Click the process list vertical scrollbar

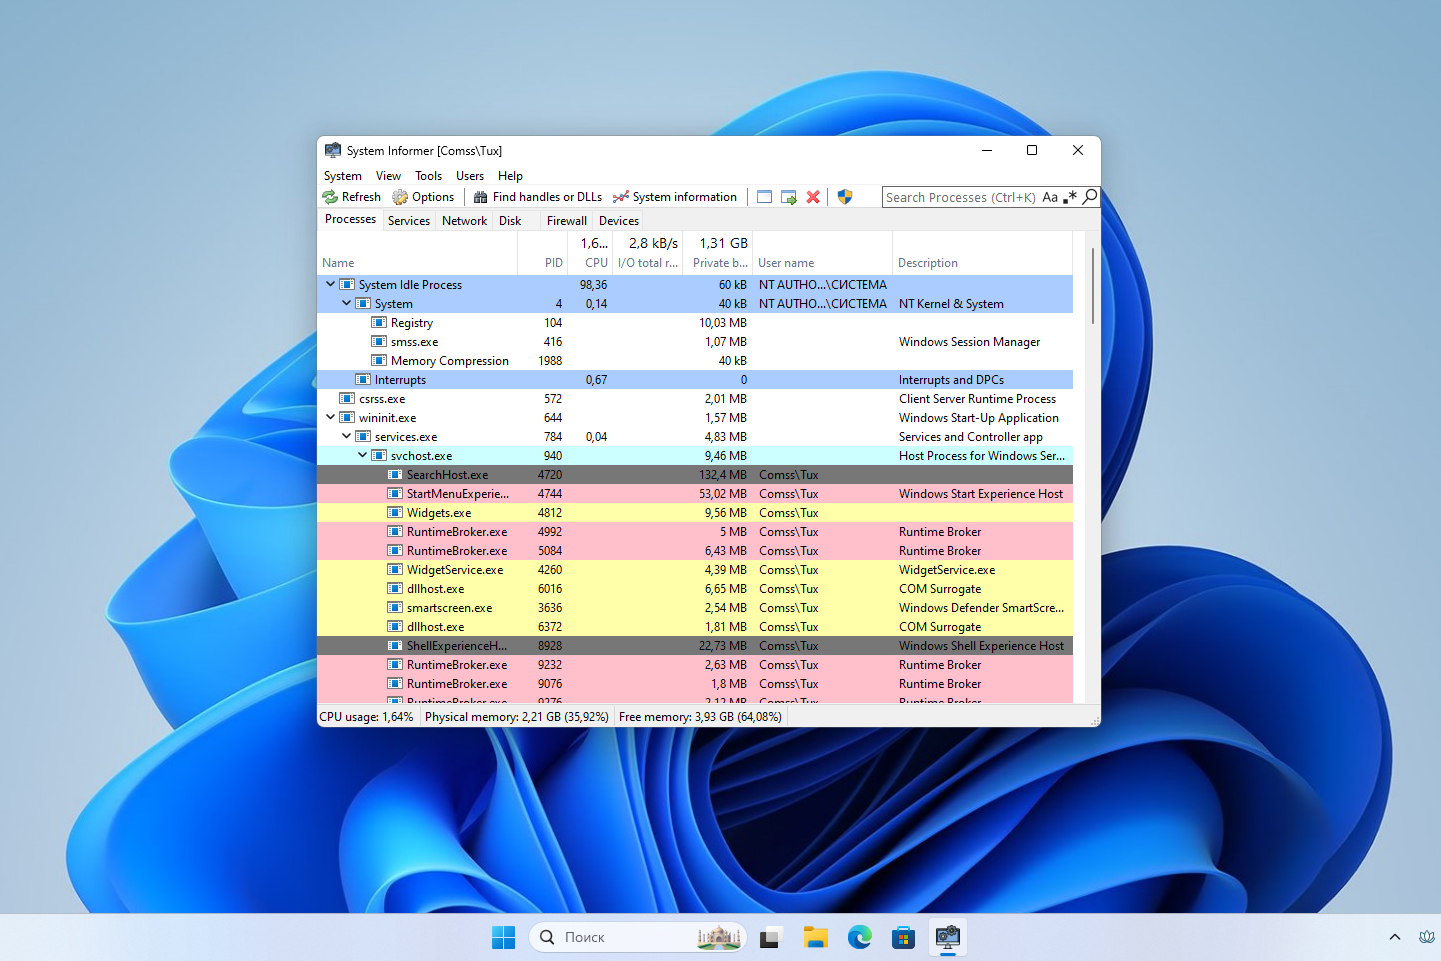point(1093,287)
